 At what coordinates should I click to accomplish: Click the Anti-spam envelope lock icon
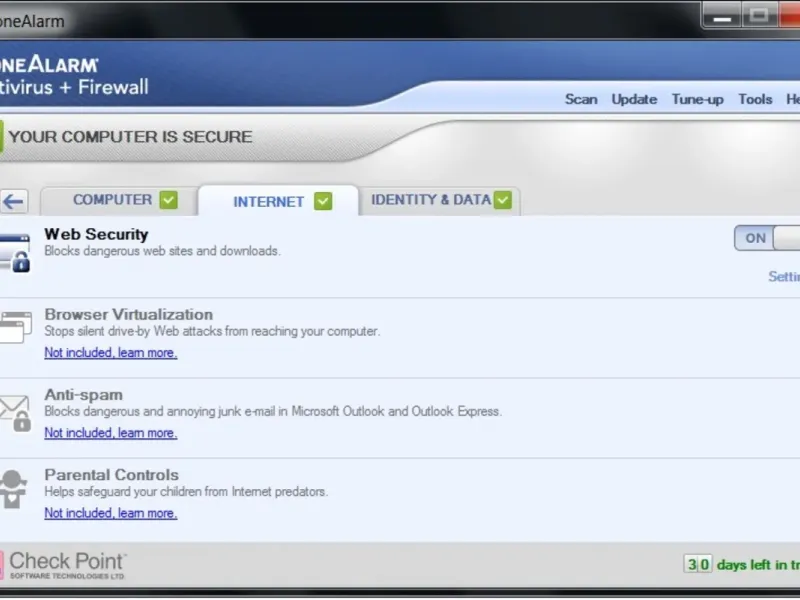pos(15,413)
